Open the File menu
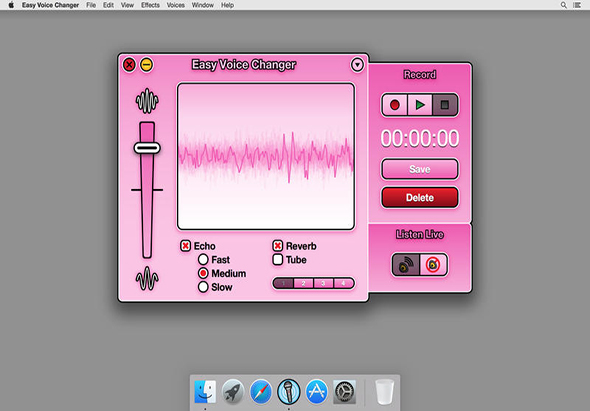The height and width of the screenshot is (411, 590). click(x=91, y=5)
